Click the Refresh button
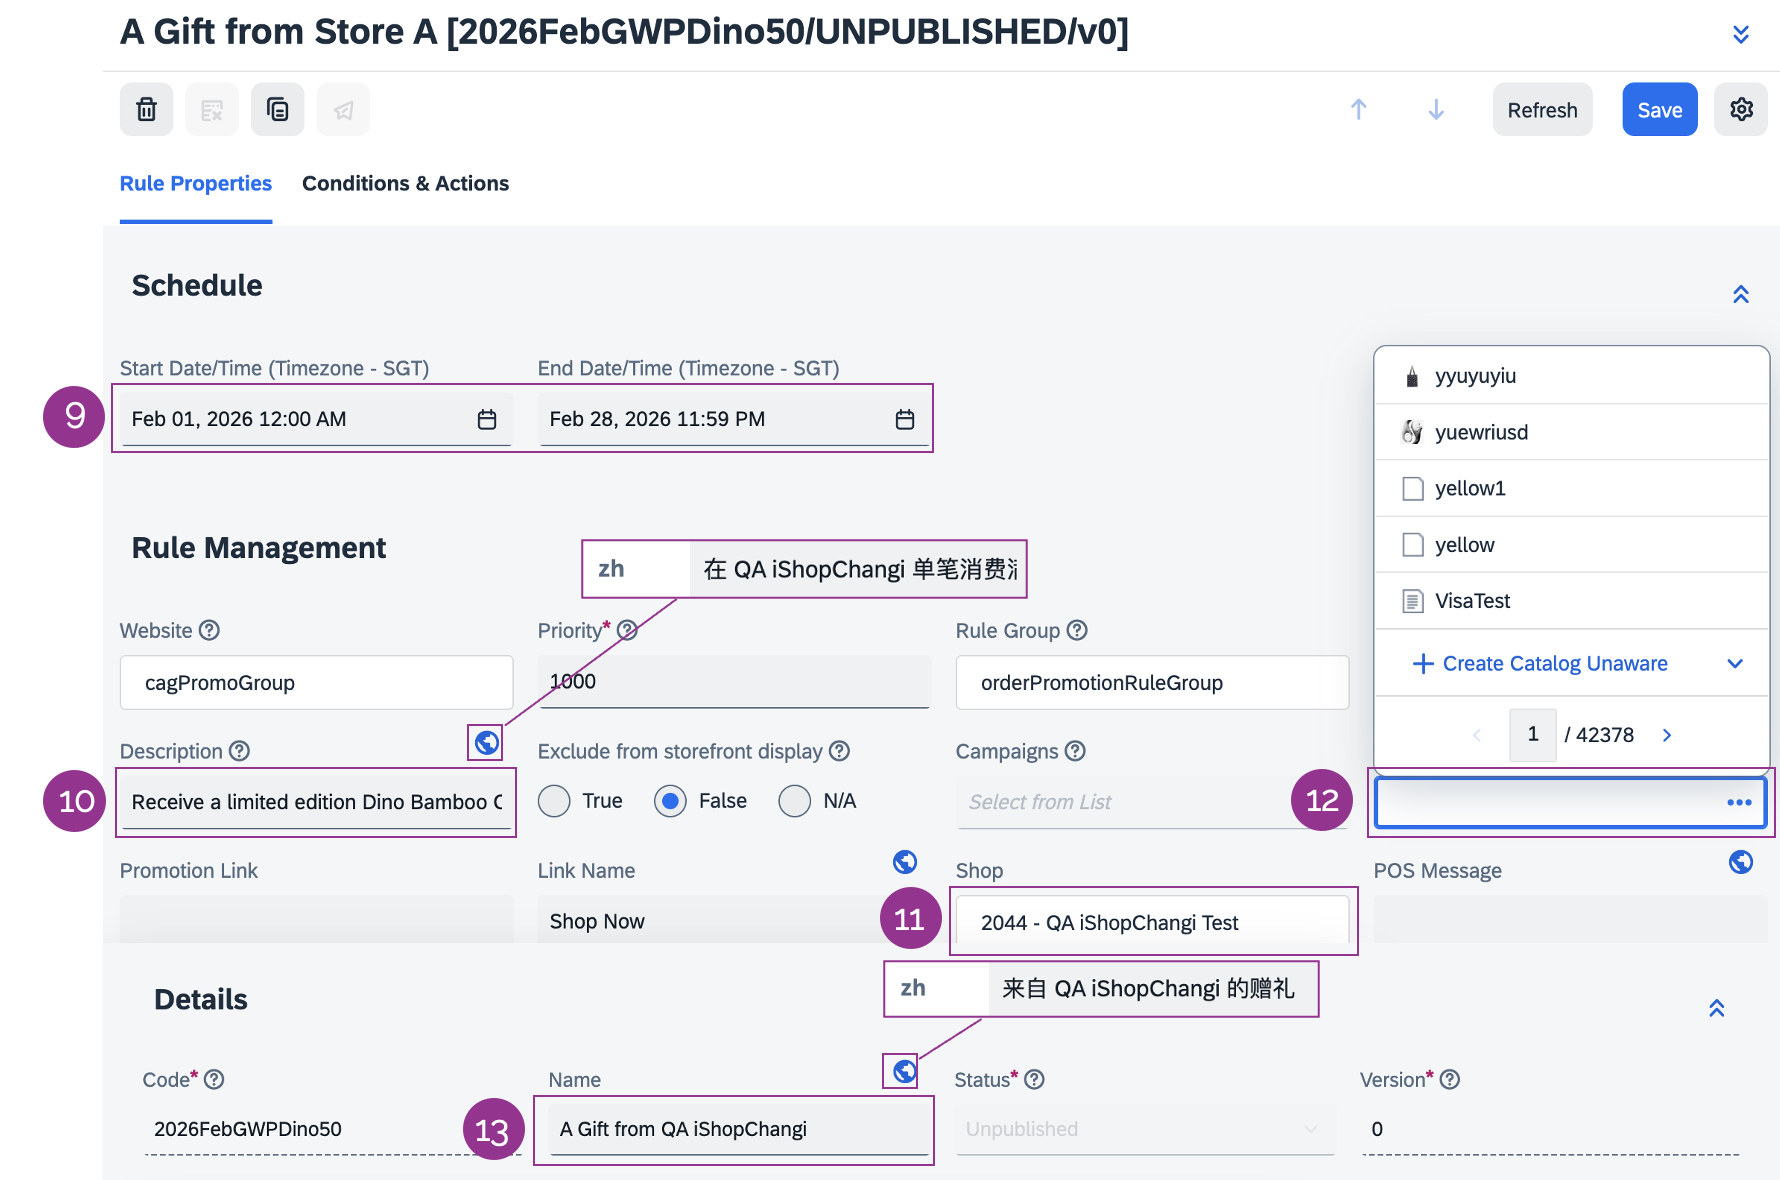Image resolution: width=1780 pixels, height=1180 pixels. point(1541,110)
